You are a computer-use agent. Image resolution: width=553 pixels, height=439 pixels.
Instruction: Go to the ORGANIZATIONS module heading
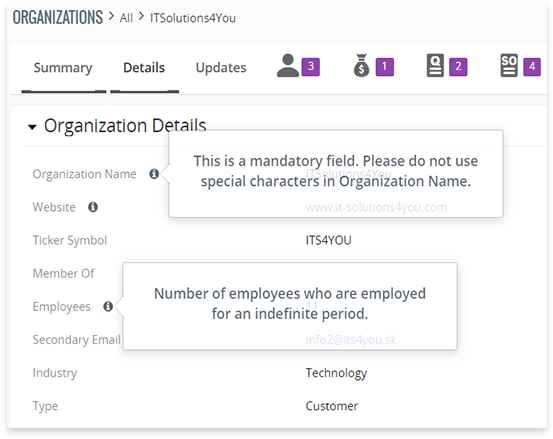(x=57, y=17)
